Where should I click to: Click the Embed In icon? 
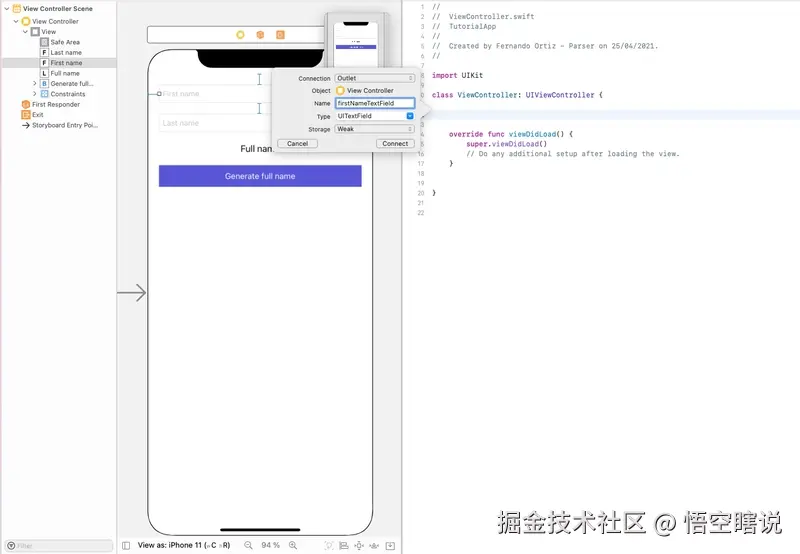(390, 546)
